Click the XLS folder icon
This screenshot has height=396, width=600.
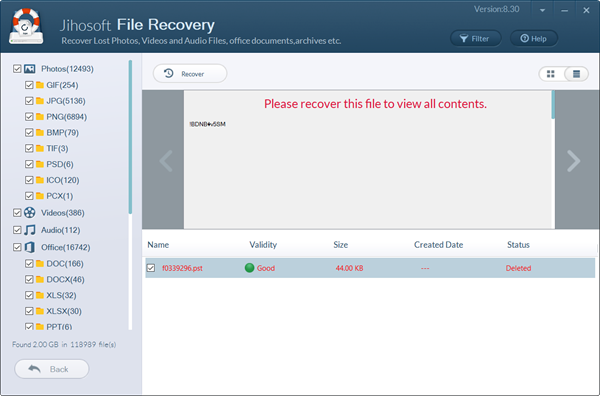pyautogui.click(x=40, y=295)
